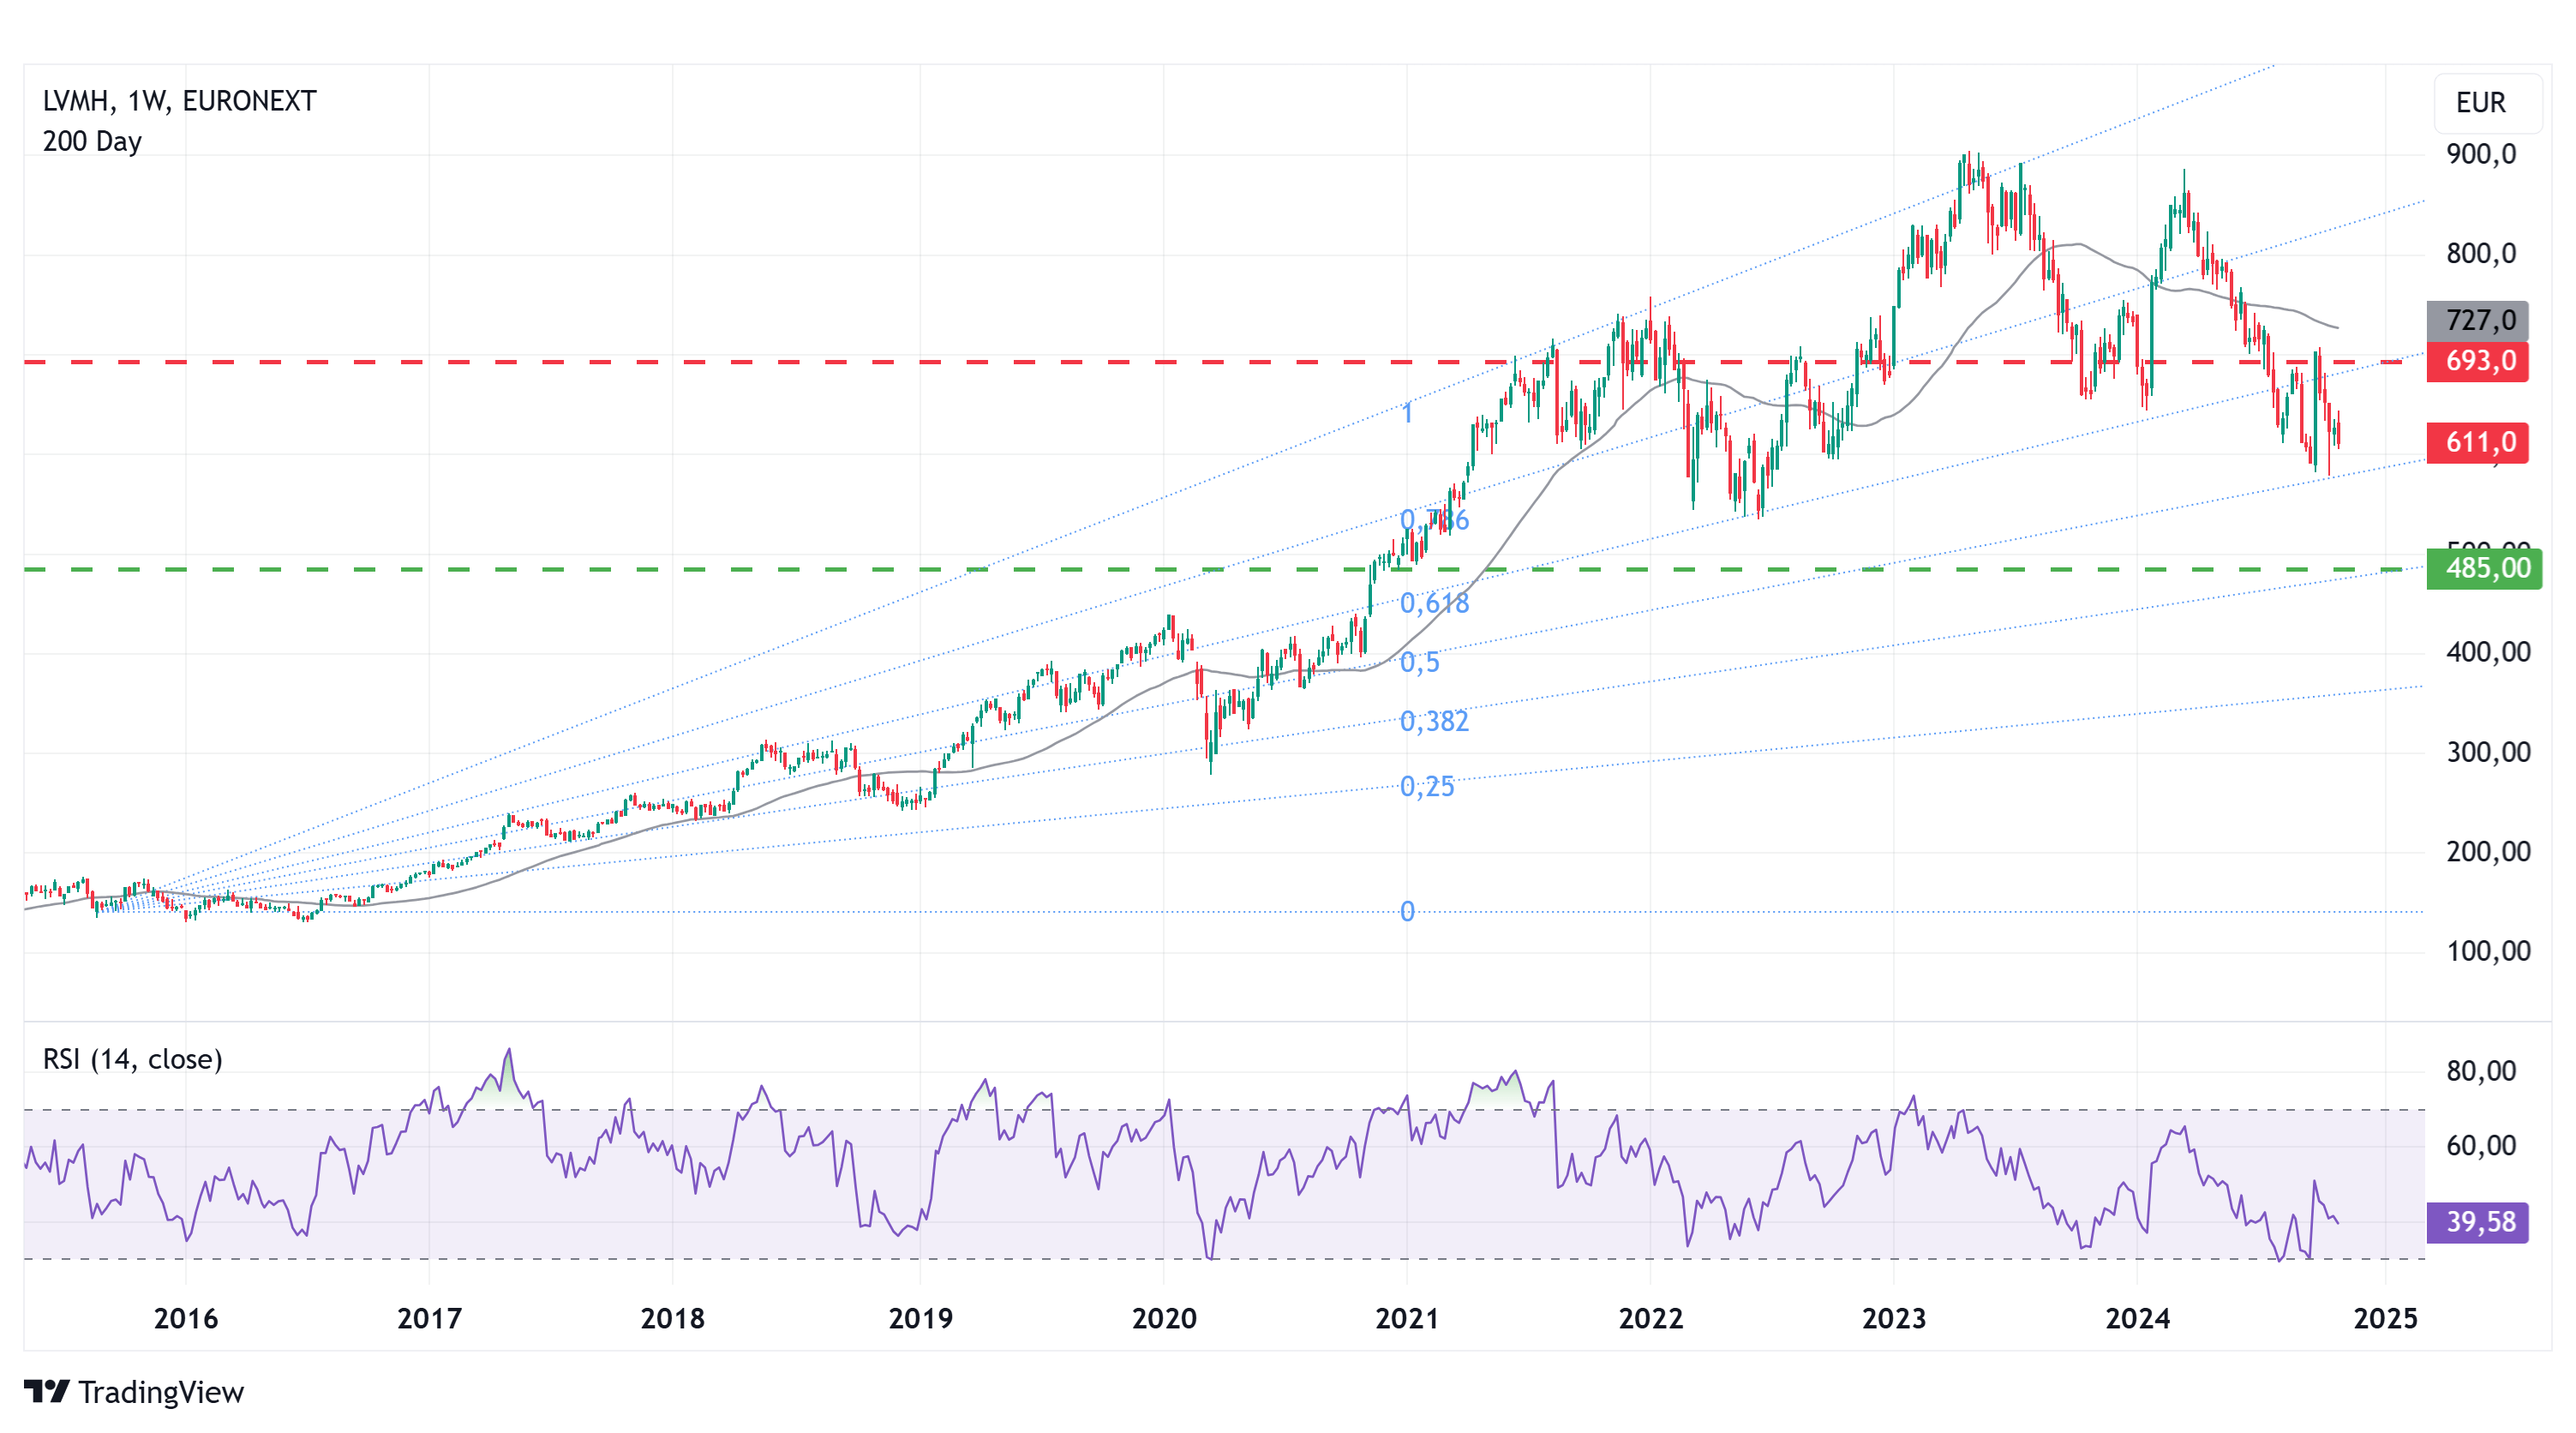Click the 2024 time axis label
Screen dimensions: 2576x1433
(x=2138, y=1318)
